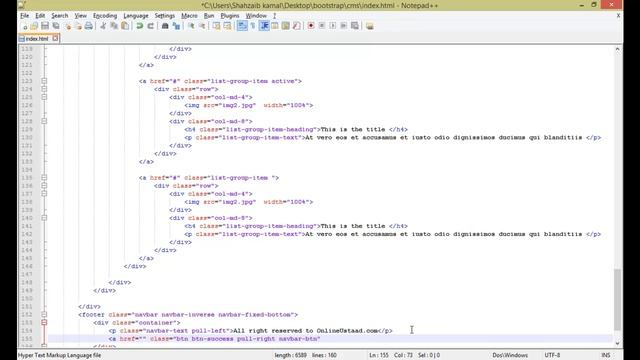Close current document via menu bar X
Viewport: 640px width, 360px height.
click(618, 16)
